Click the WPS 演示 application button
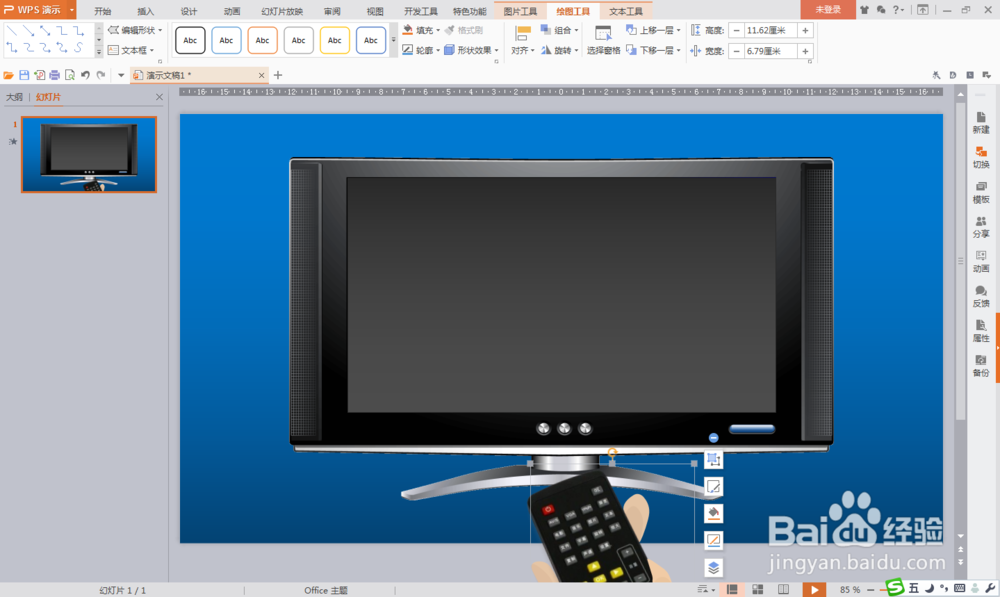This screenshot has width=1000, height=597. pyautogui.click(x=33, y=10)
